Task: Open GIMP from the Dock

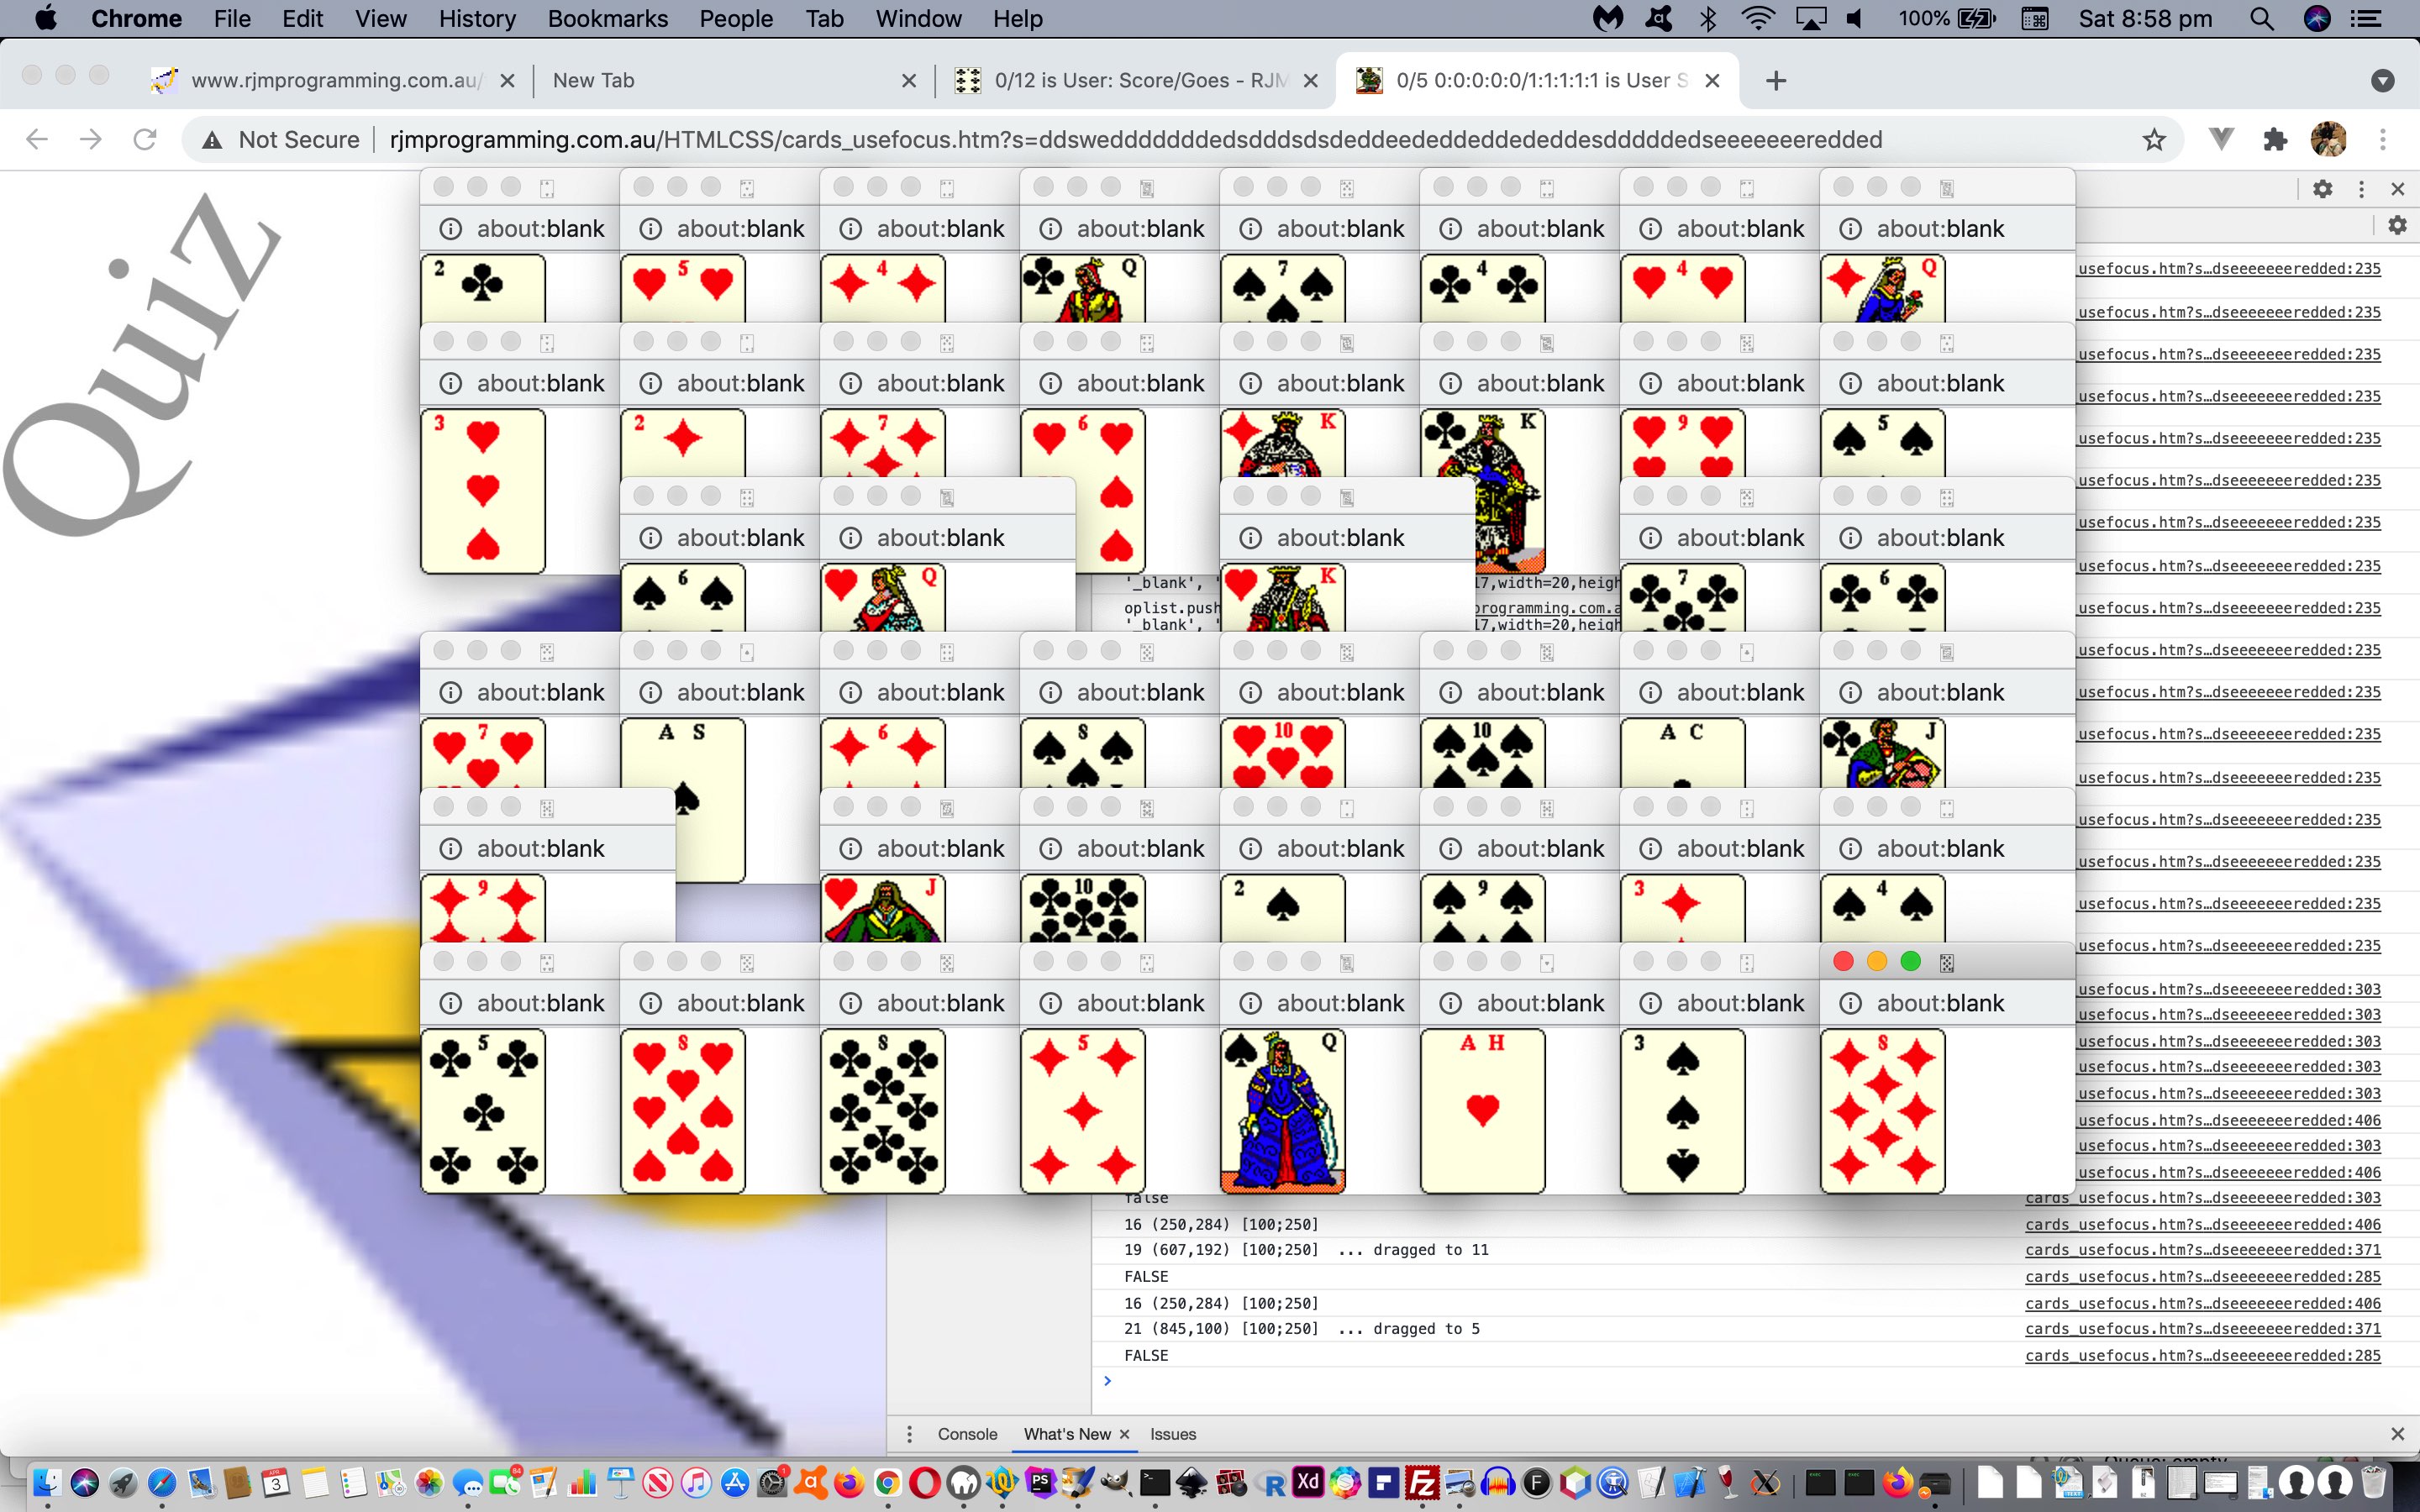Action: (x=1117, y=1482)
